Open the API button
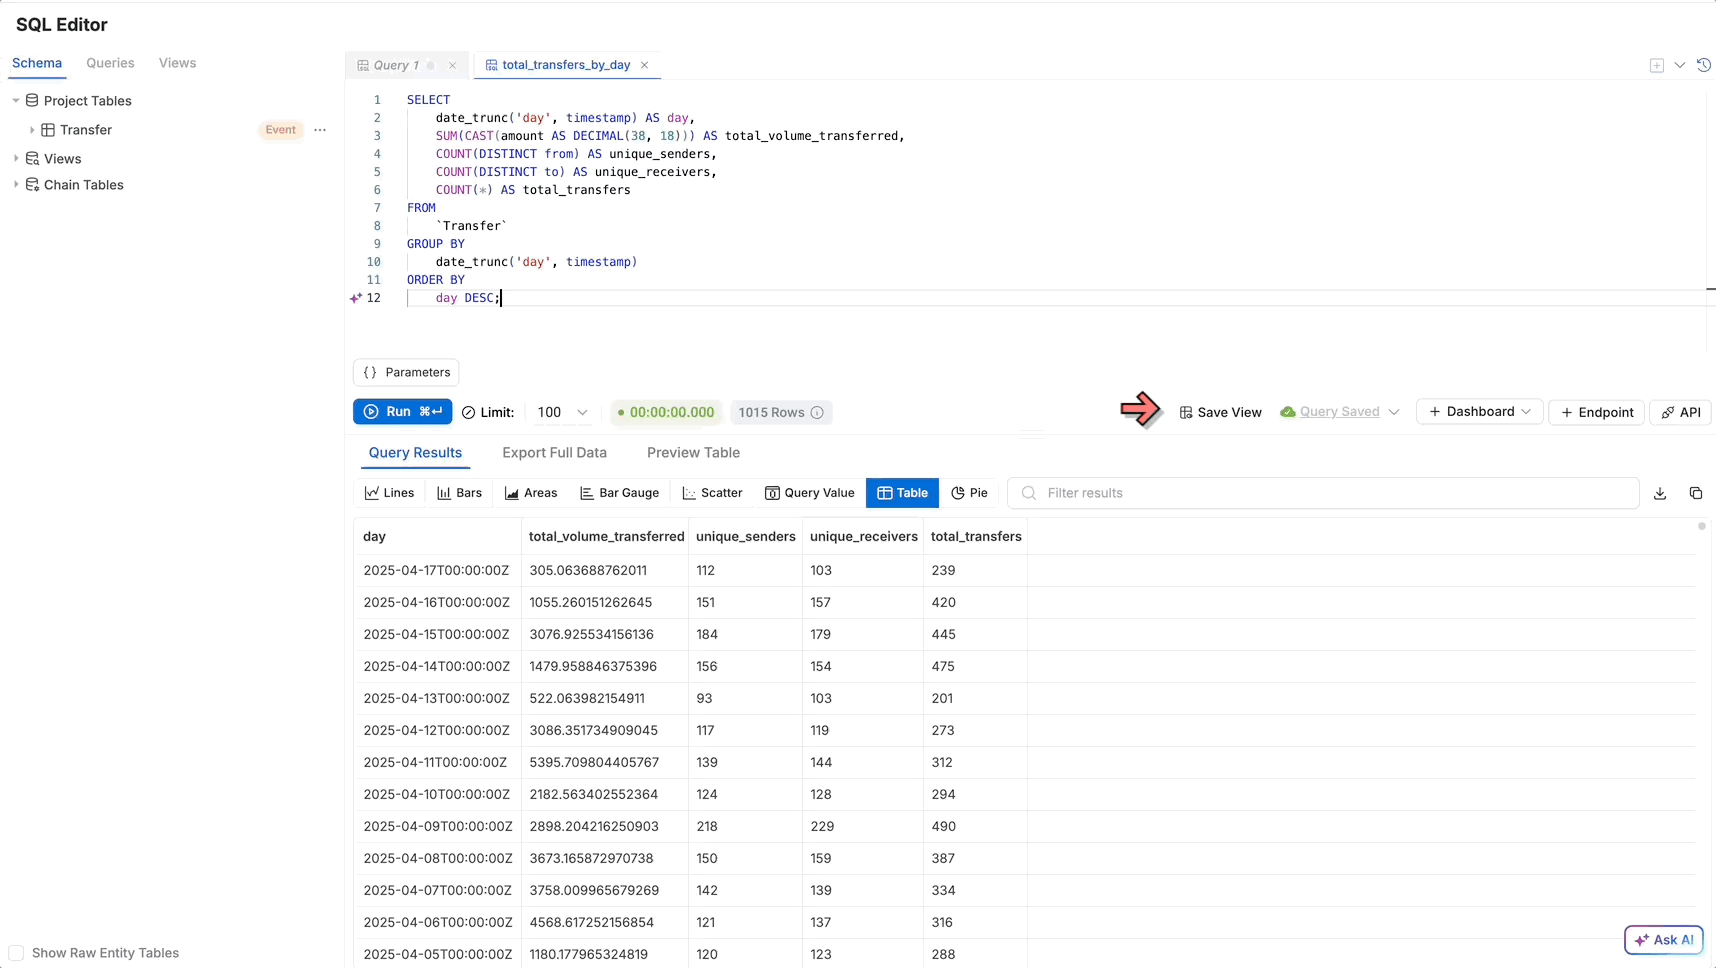This screenshot has width=1716, height=968. point(1680,412)
